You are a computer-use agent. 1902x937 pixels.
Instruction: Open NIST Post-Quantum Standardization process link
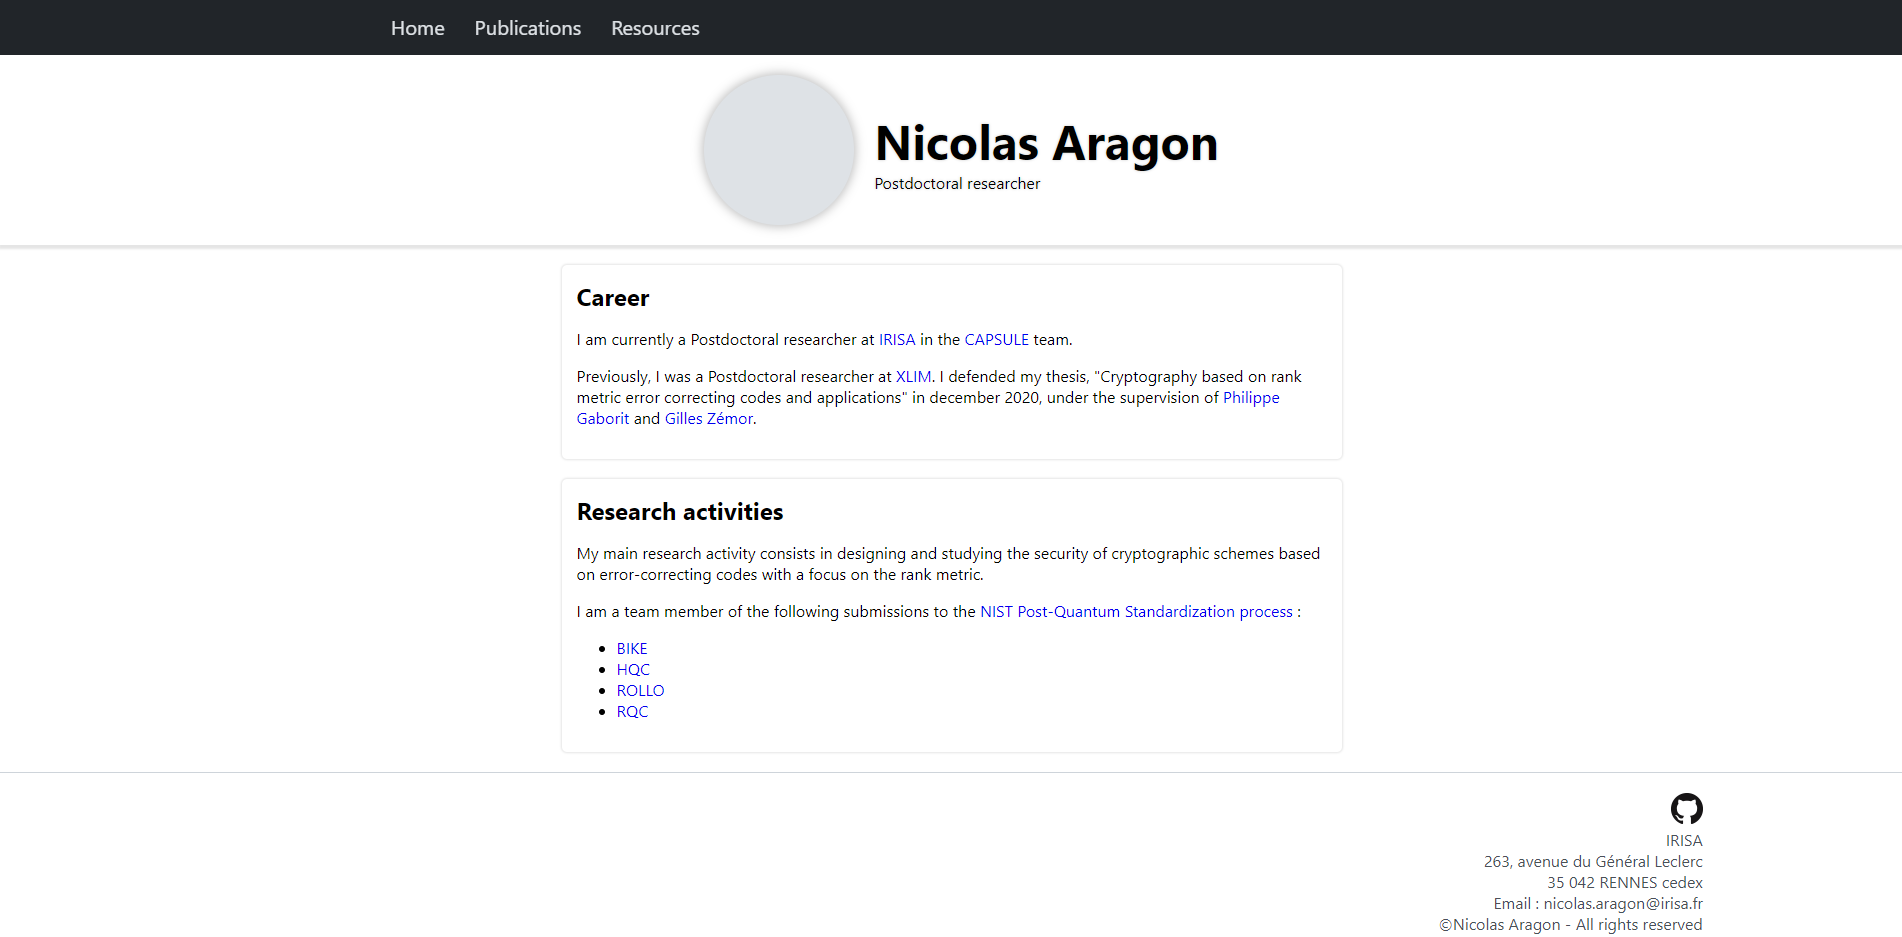click(1136, 612)
